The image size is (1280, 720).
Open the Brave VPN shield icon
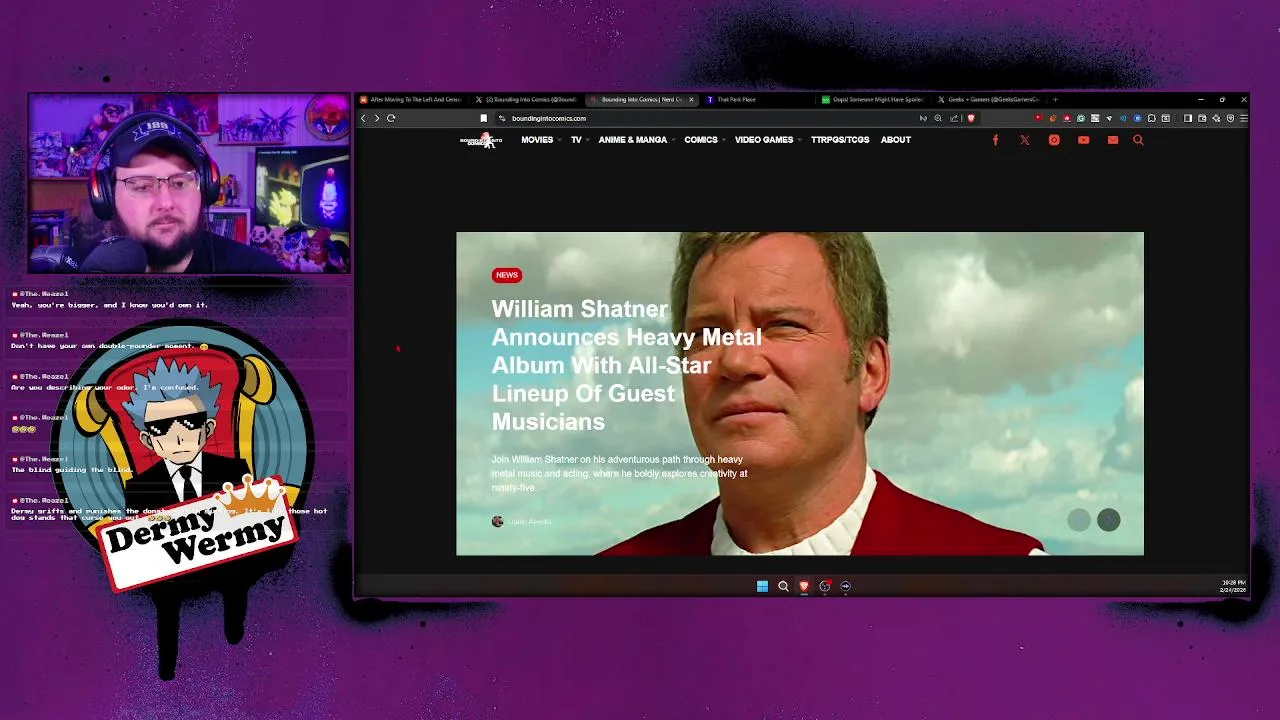tap(1230, 118)
